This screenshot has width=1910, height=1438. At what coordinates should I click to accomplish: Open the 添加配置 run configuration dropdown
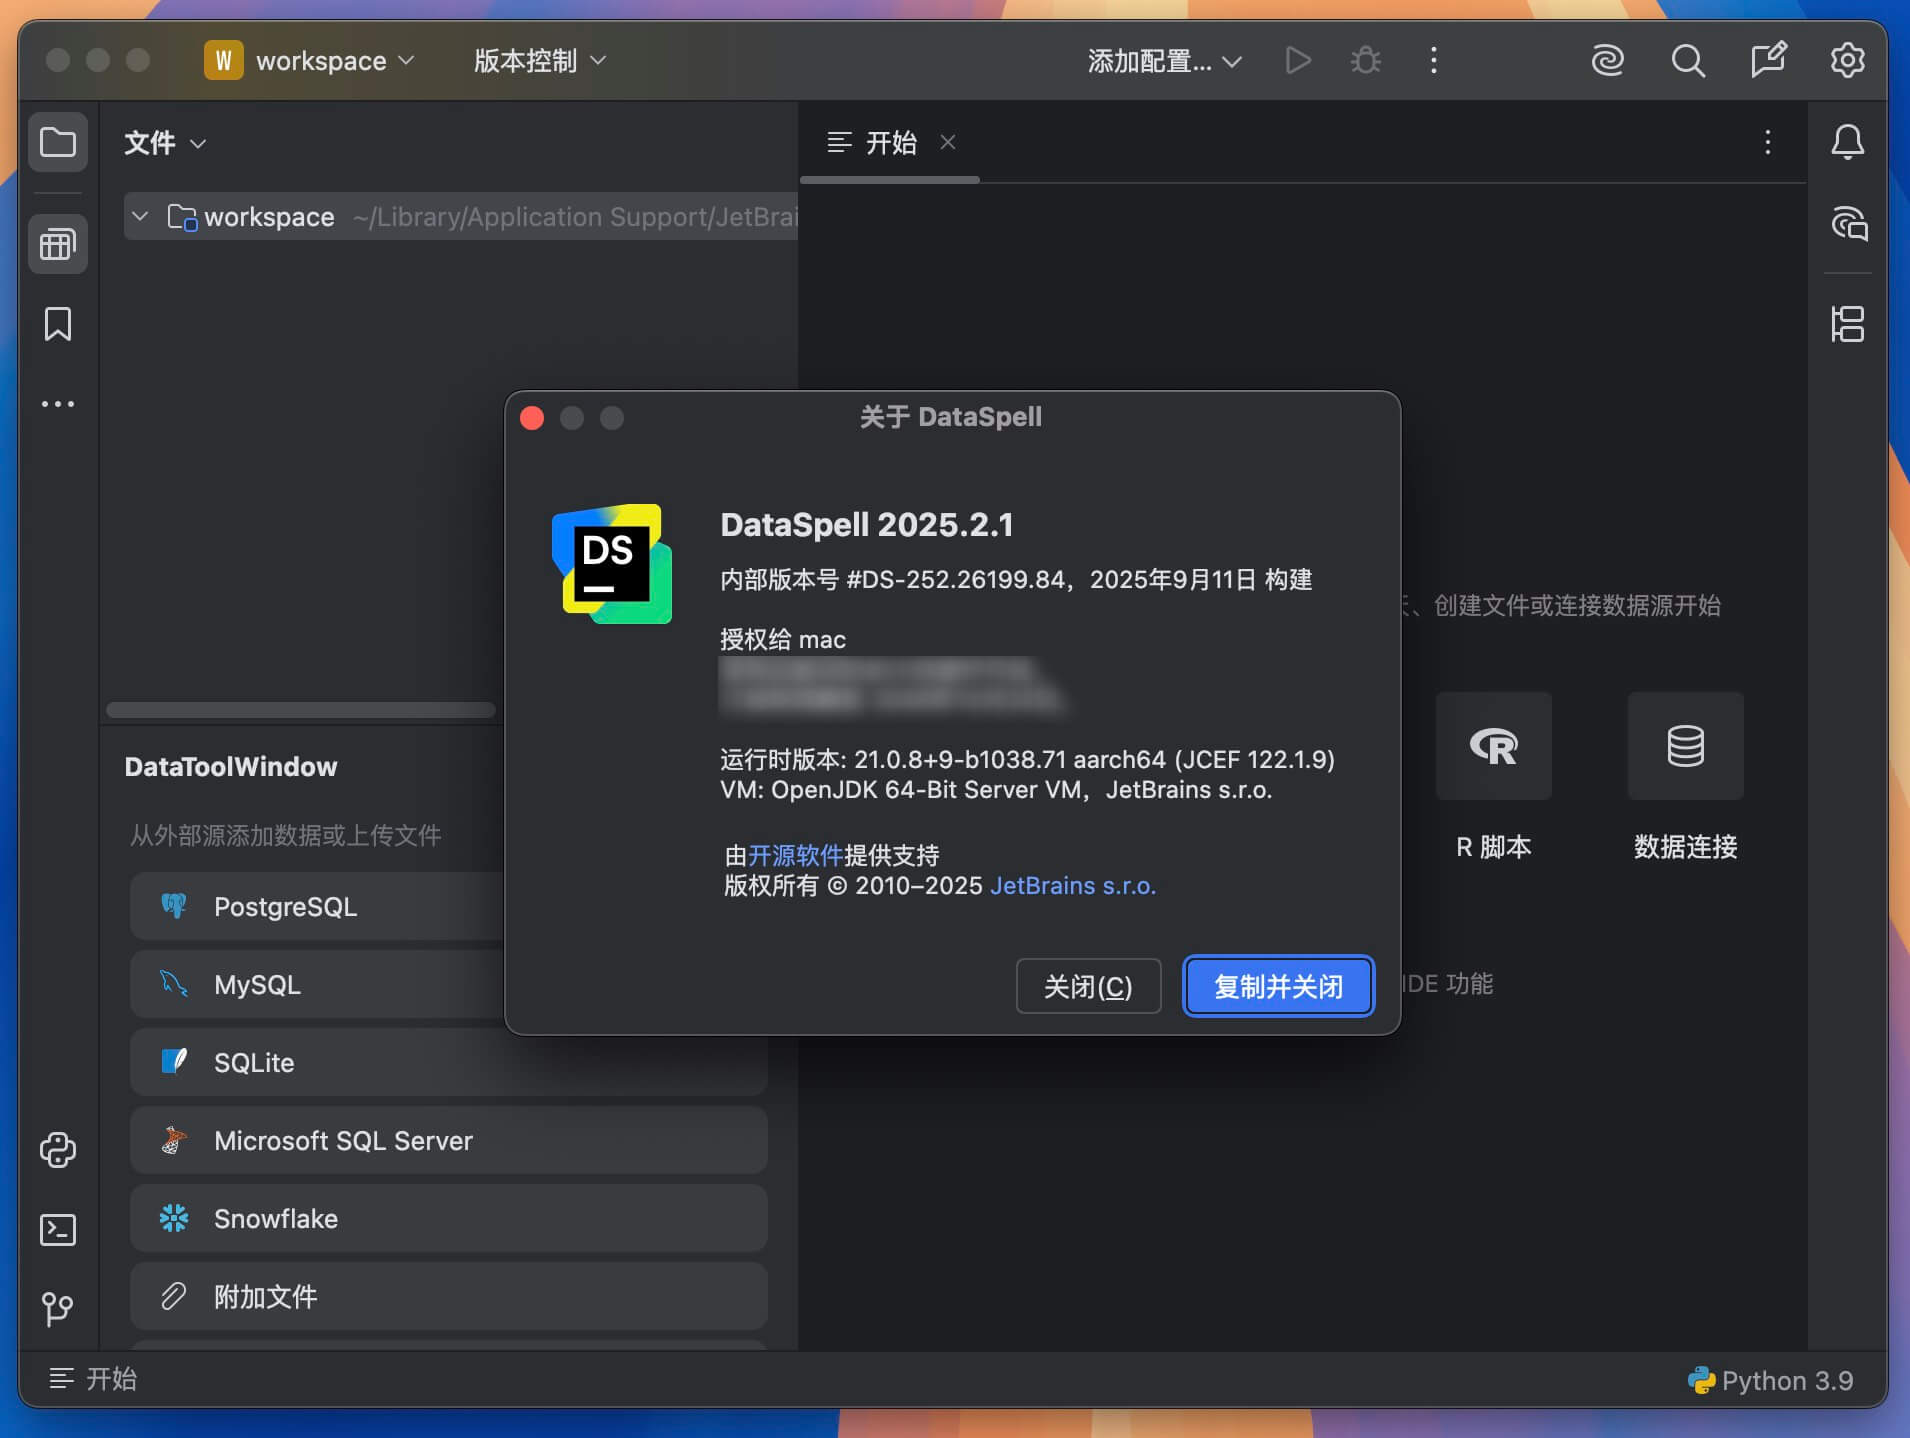point(1164,61)
